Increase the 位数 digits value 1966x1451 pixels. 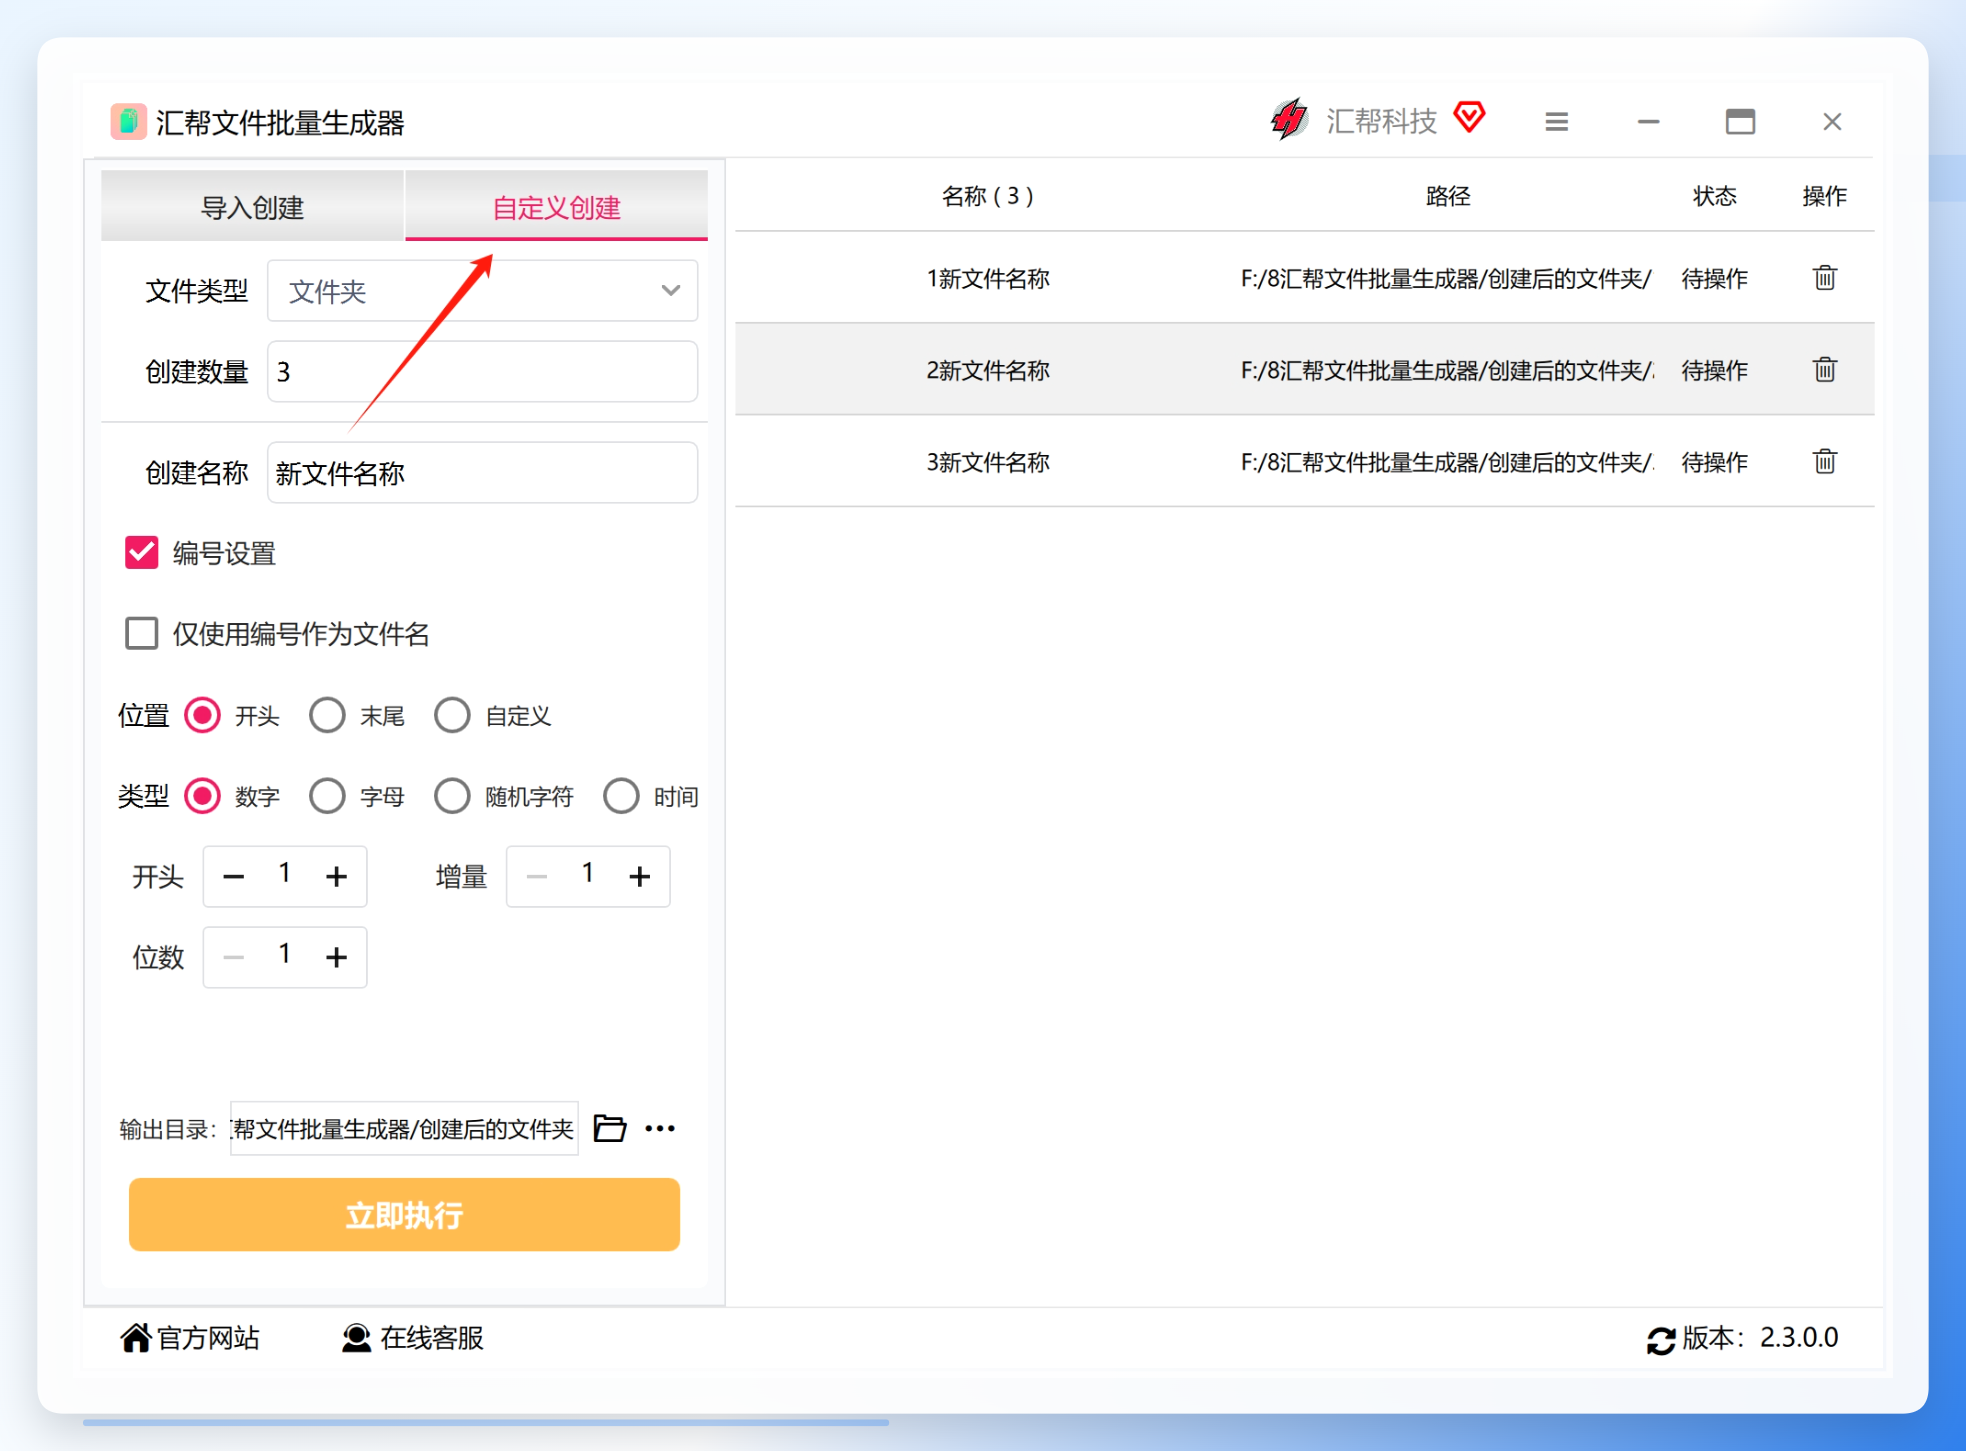(x=337, y=958)
